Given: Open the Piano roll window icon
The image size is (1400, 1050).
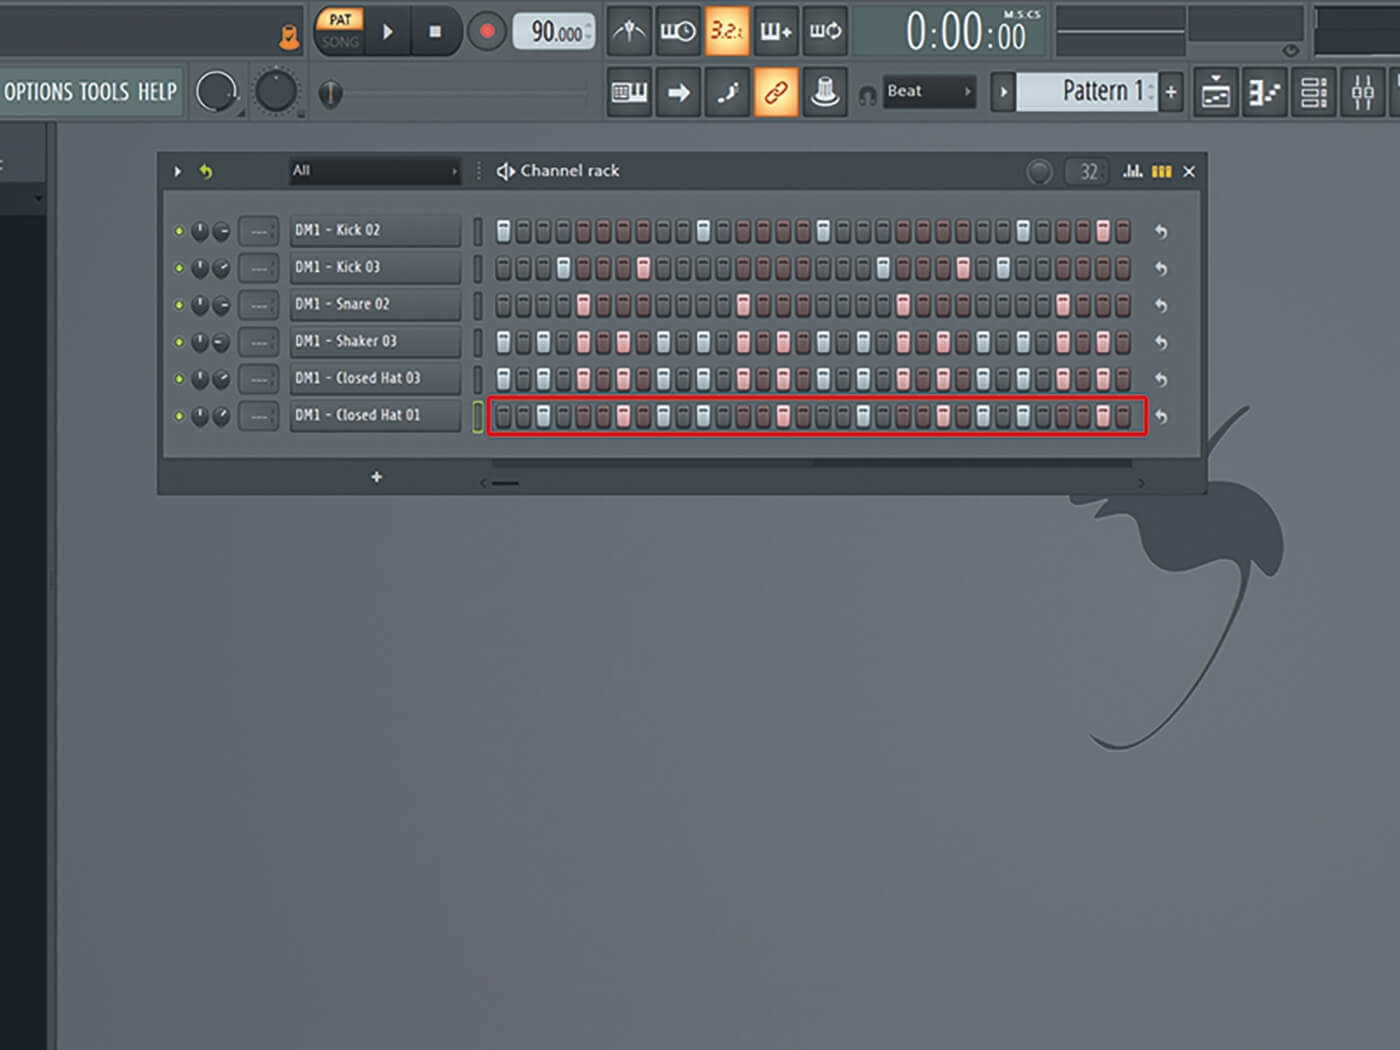Looking at the screenshot, I should click(1264, 91).
